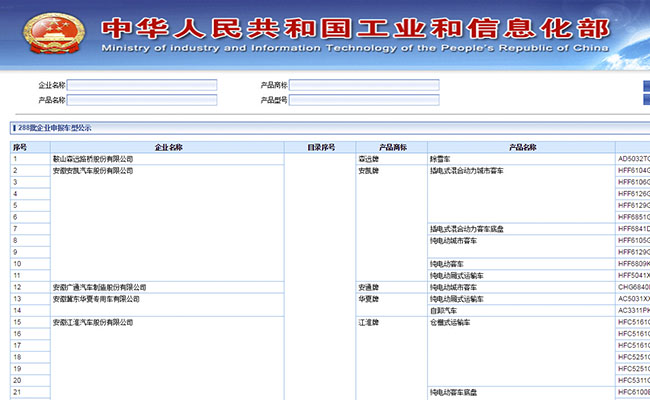Click the 288批企业申报车型公示 section title
This screenshot has height=400, width=650.
pyautogui.click(x=54, y=128)
